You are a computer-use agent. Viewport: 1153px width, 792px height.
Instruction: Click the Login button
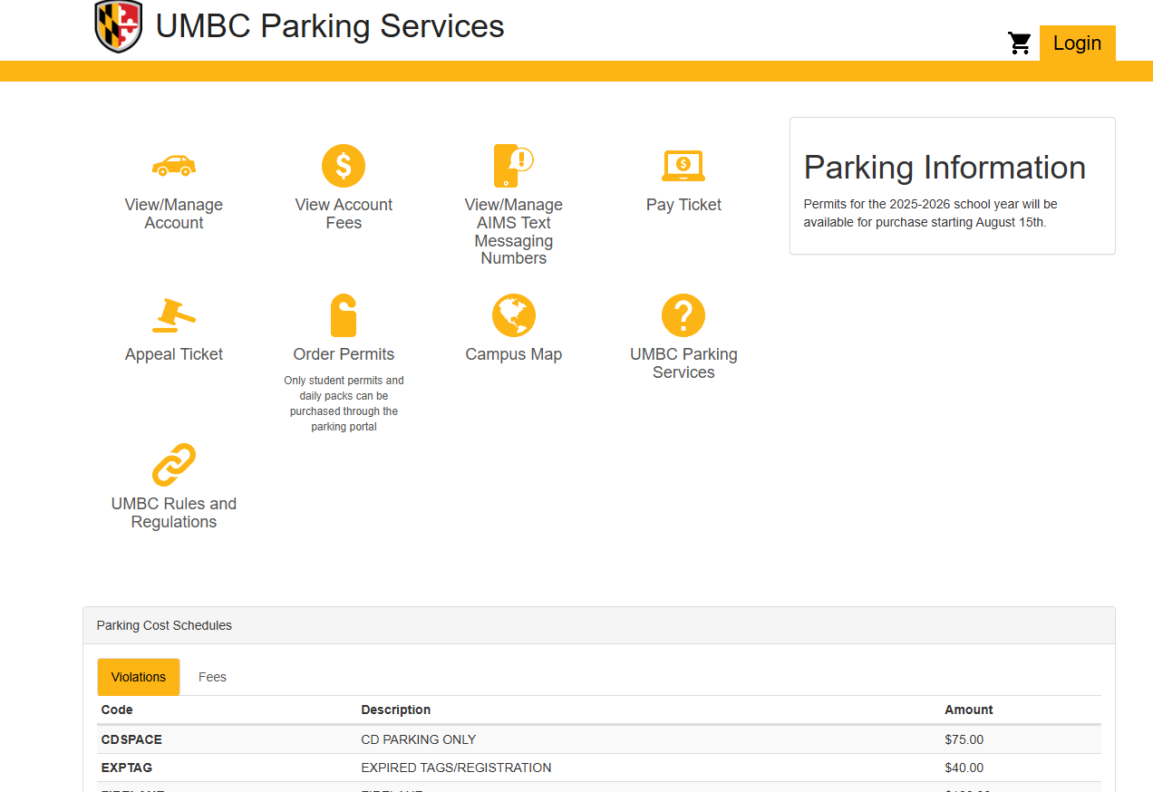(x=1077, y=43)
